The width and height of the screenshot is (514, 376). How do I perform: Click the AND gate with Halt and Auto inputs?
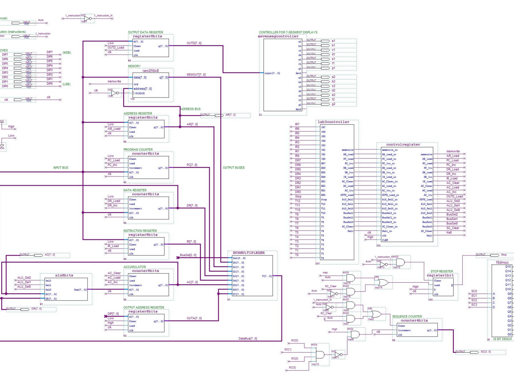coord(351,278)
